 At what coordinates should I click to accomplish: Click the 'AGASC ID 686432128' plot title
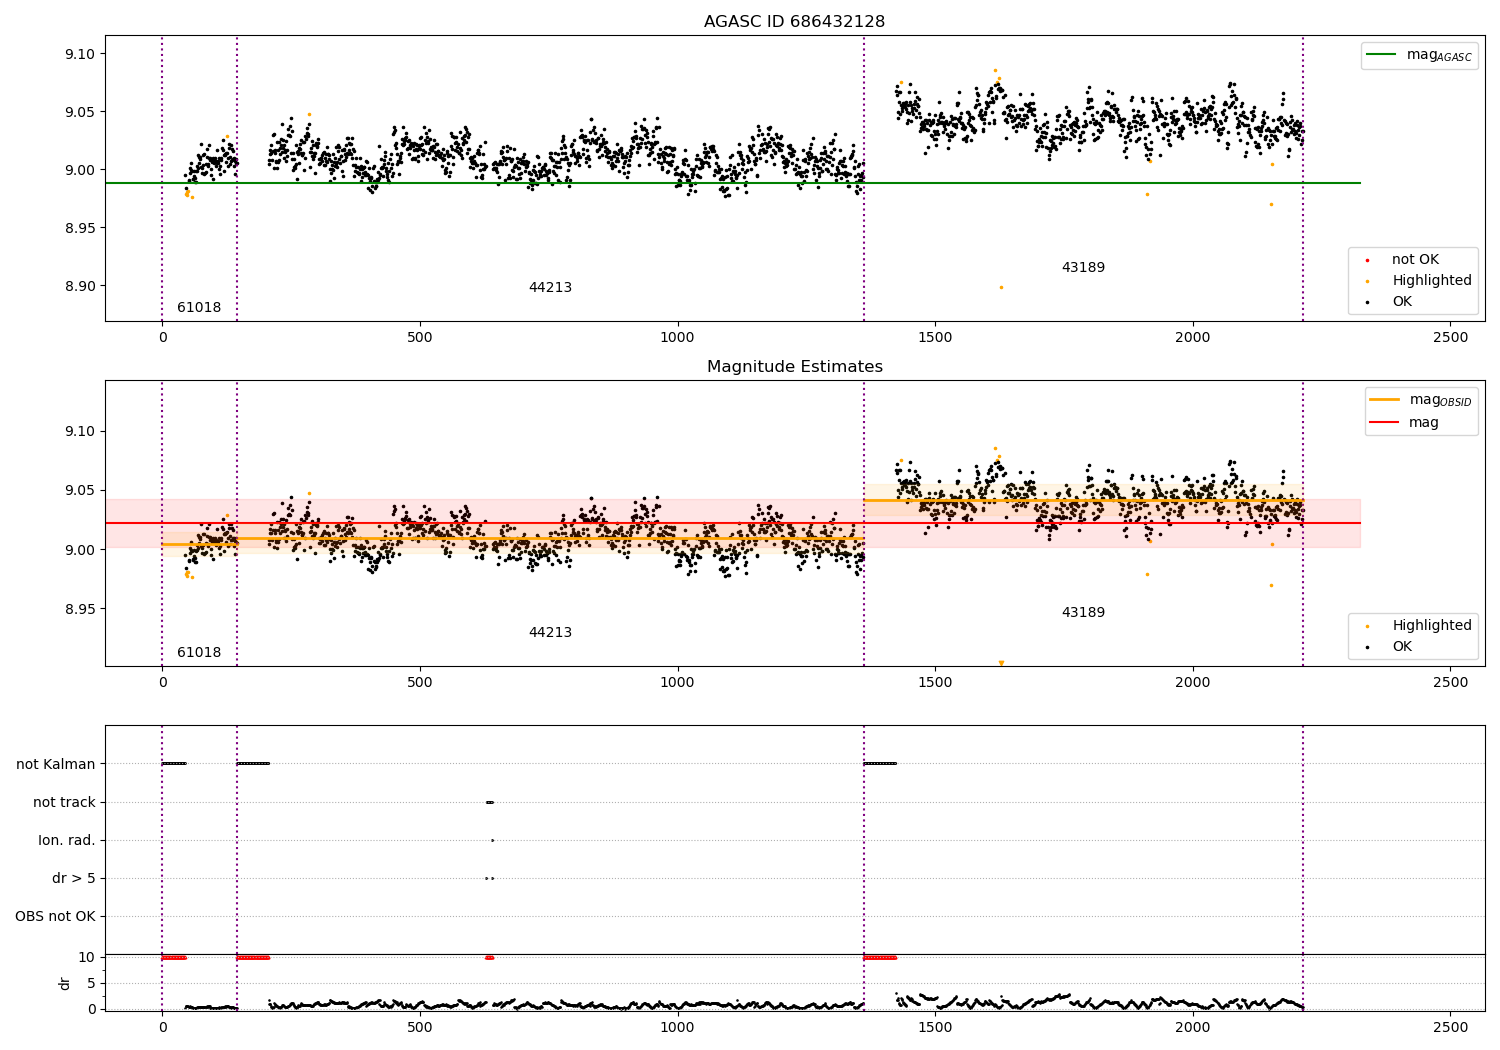(794, 22)
